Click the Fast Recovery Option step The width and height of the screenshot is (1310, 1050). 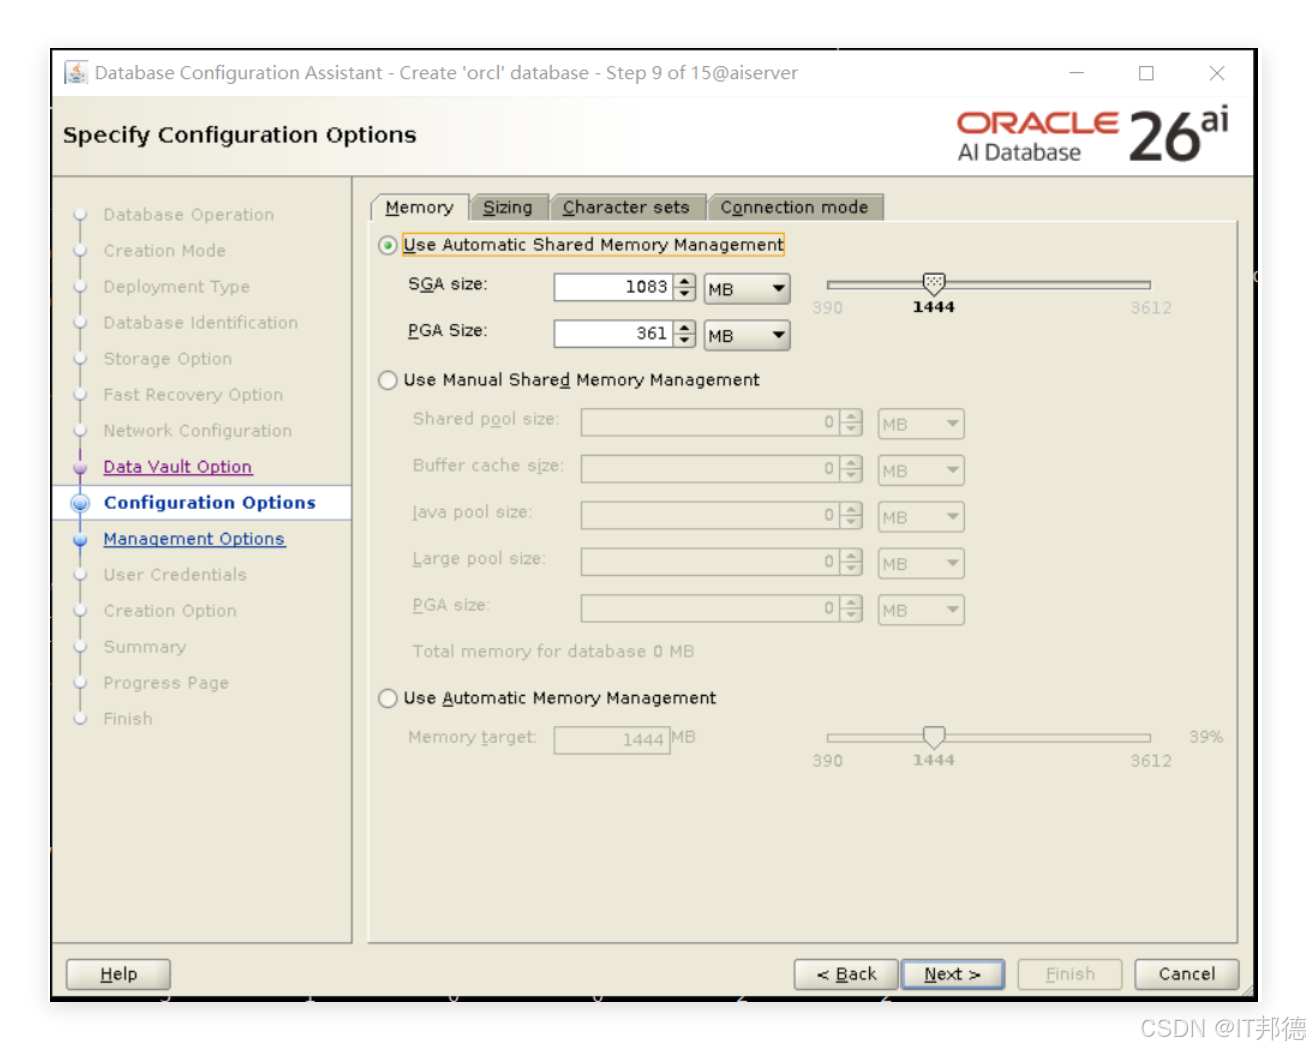click(x=193, y=395)
